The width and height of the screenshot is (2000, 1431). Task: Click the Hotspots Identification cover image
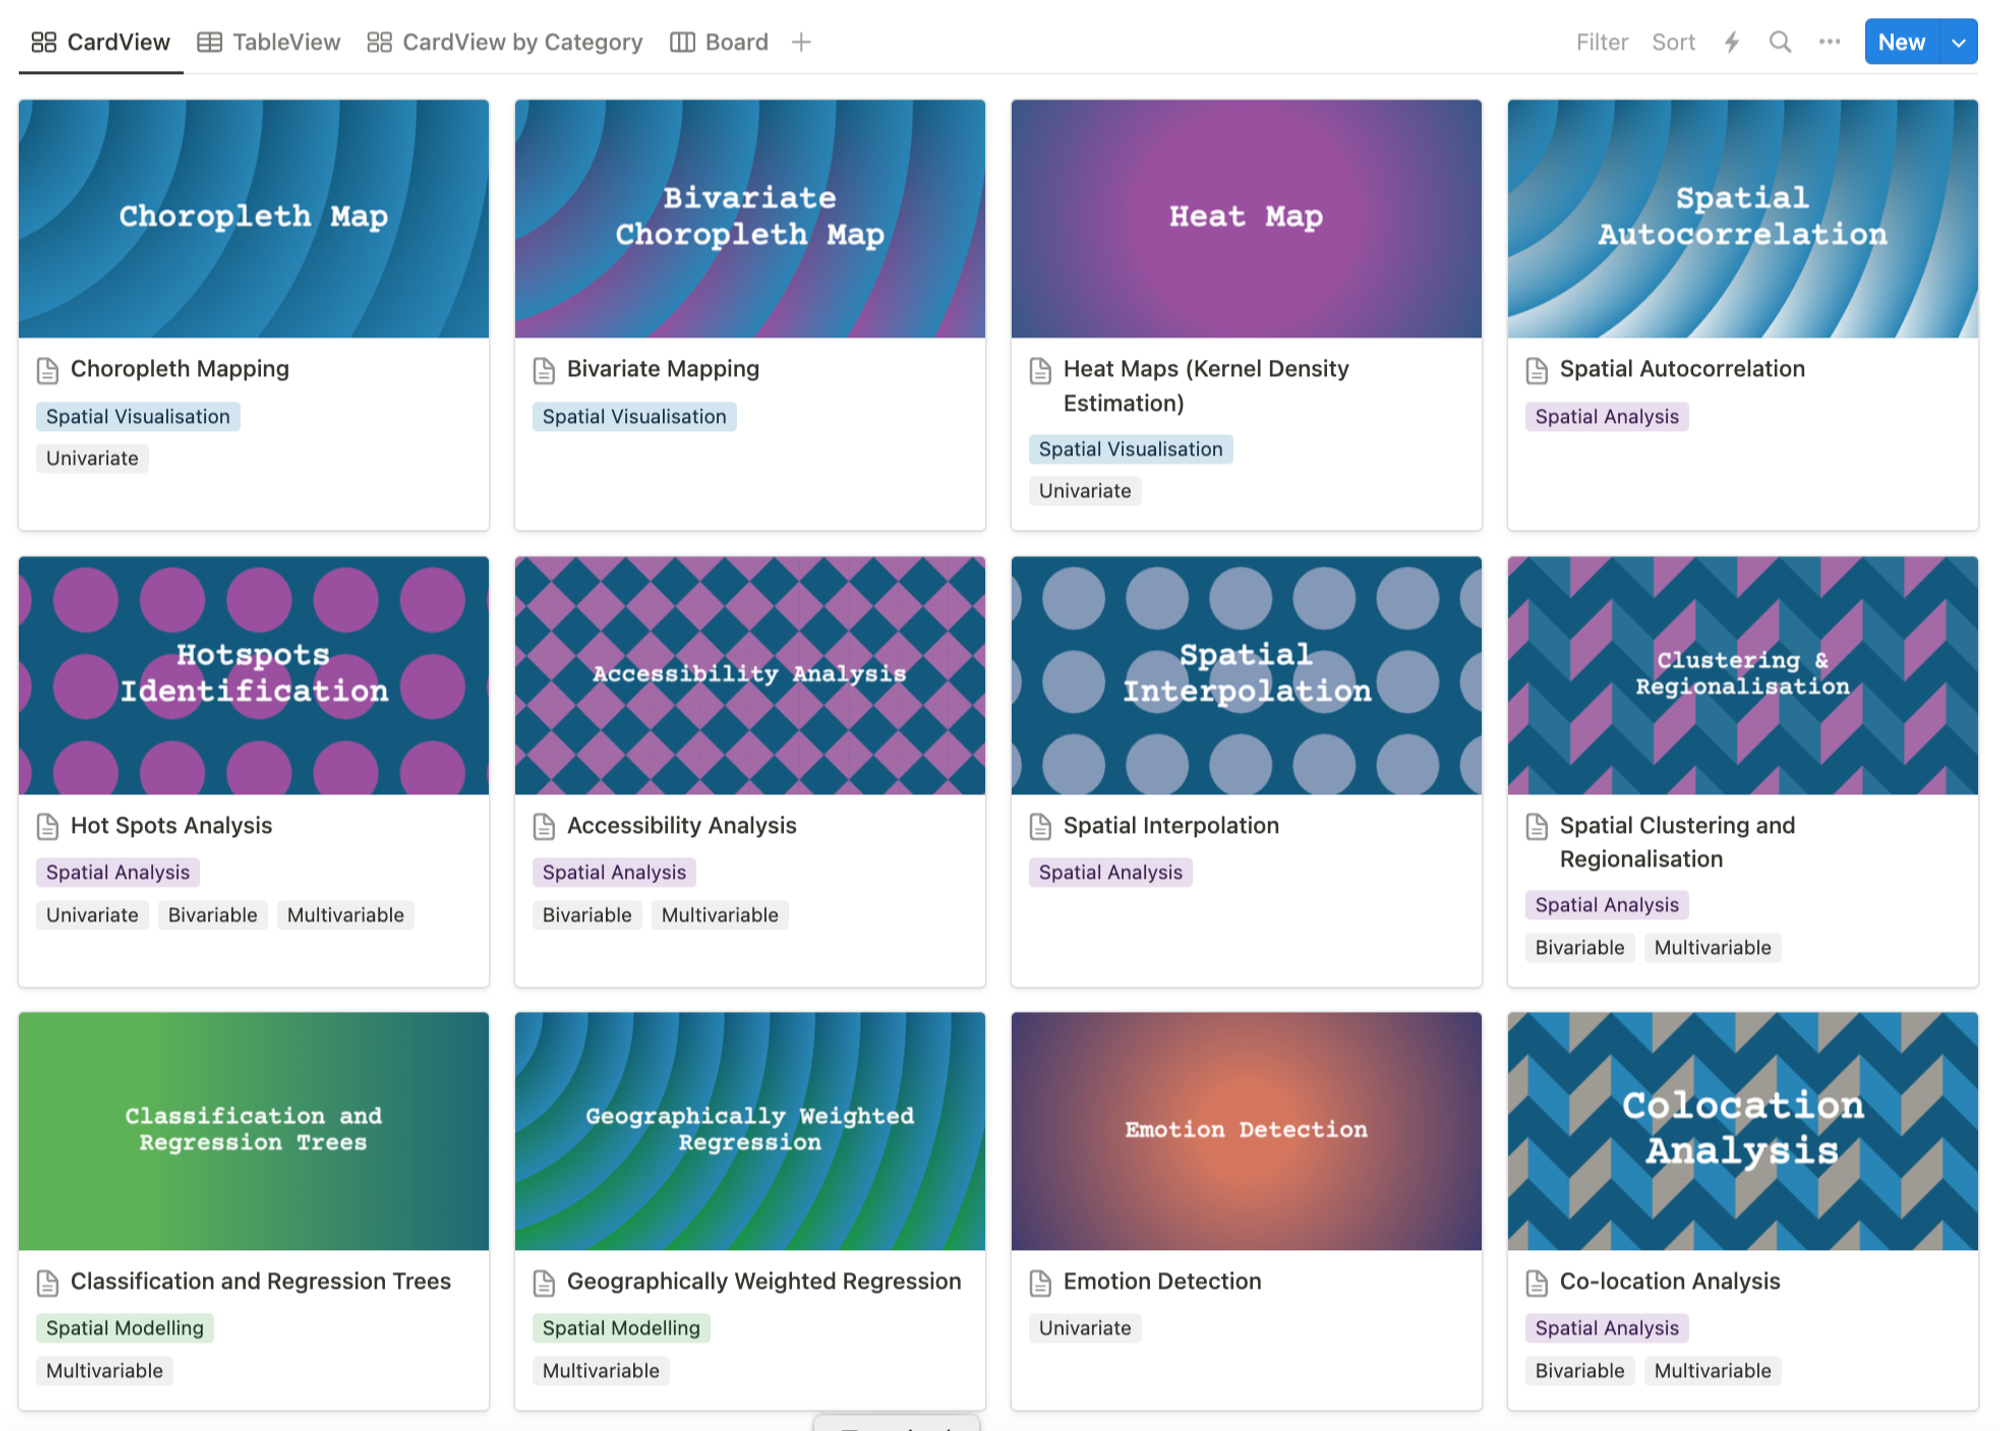click(x=254, y=675)
